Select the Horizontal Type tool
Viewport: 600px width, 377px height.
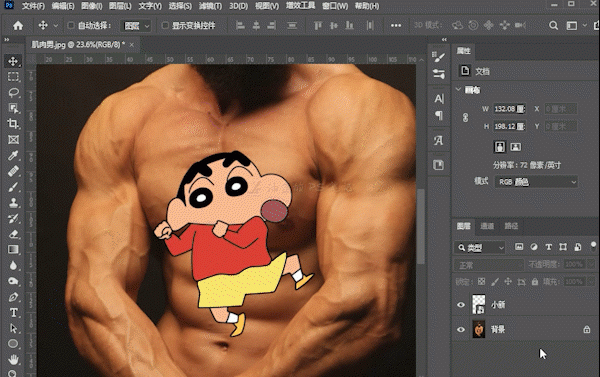pyautogui.click(x=13, y=313)
